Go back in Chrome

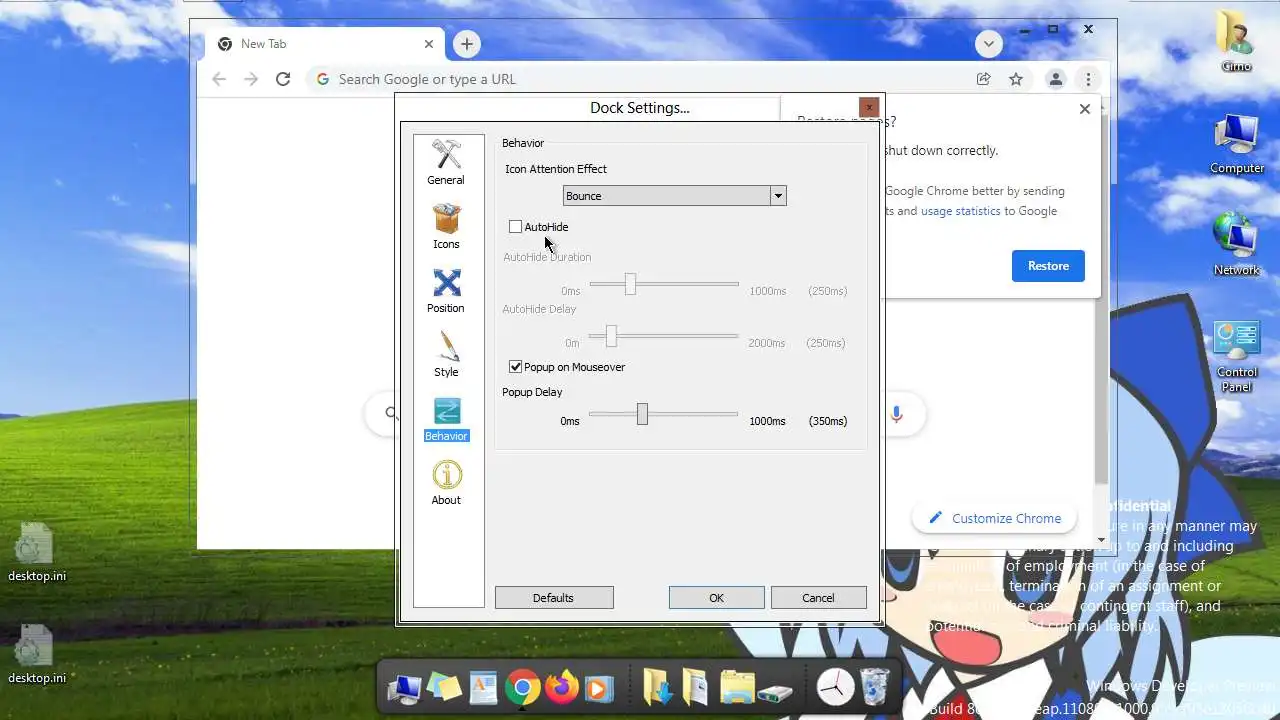point(219,79)
